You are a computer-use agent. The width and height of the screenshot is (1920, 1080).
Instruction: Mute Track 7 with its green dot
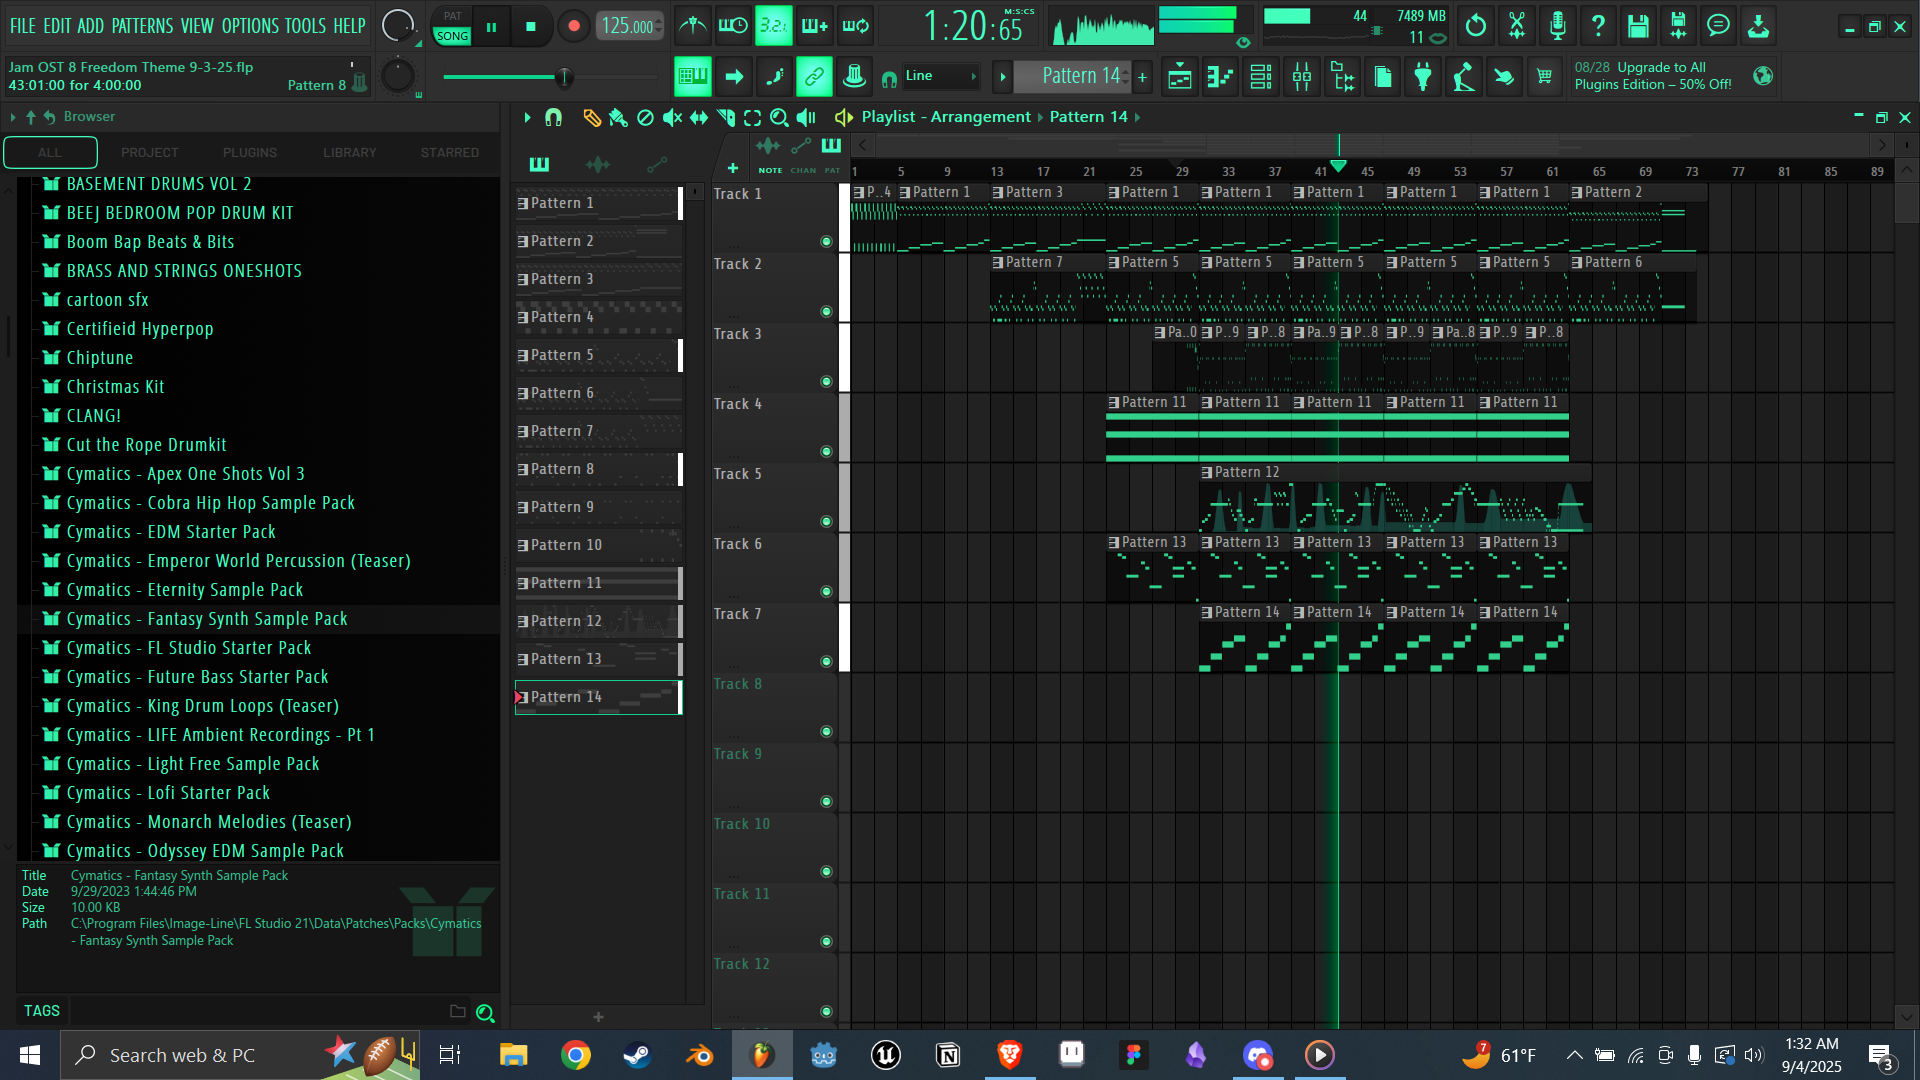pyautogui.click(x=826, y=662)
